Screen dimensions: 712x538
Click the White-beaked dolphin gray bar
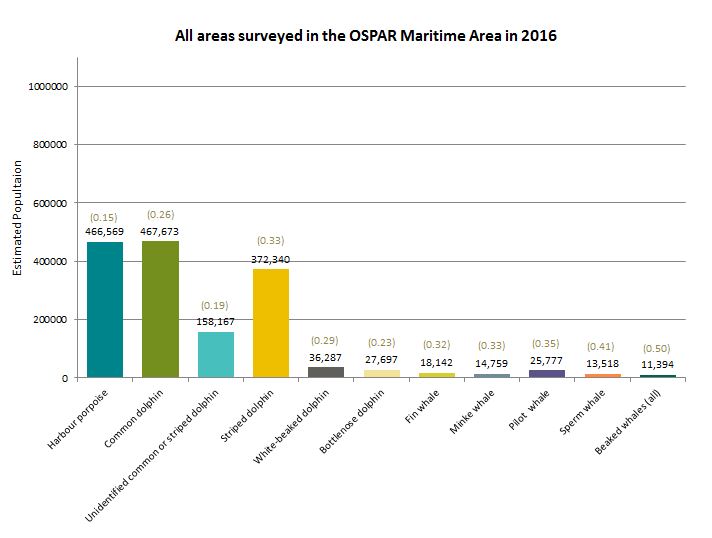click(x=325, y=372)
